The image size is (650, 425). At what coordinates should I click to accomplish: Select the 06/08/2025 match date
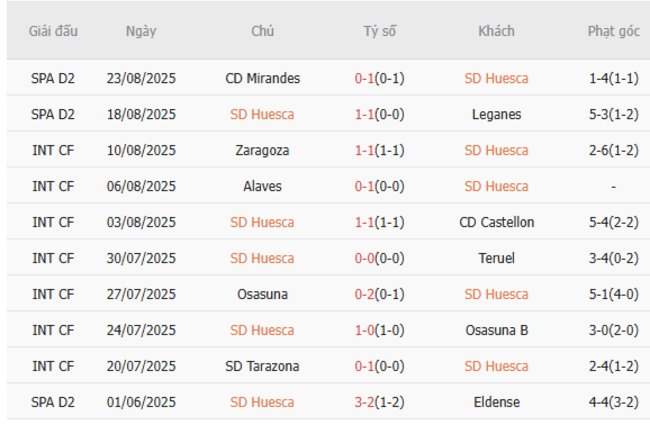click(x=141, y=186)
